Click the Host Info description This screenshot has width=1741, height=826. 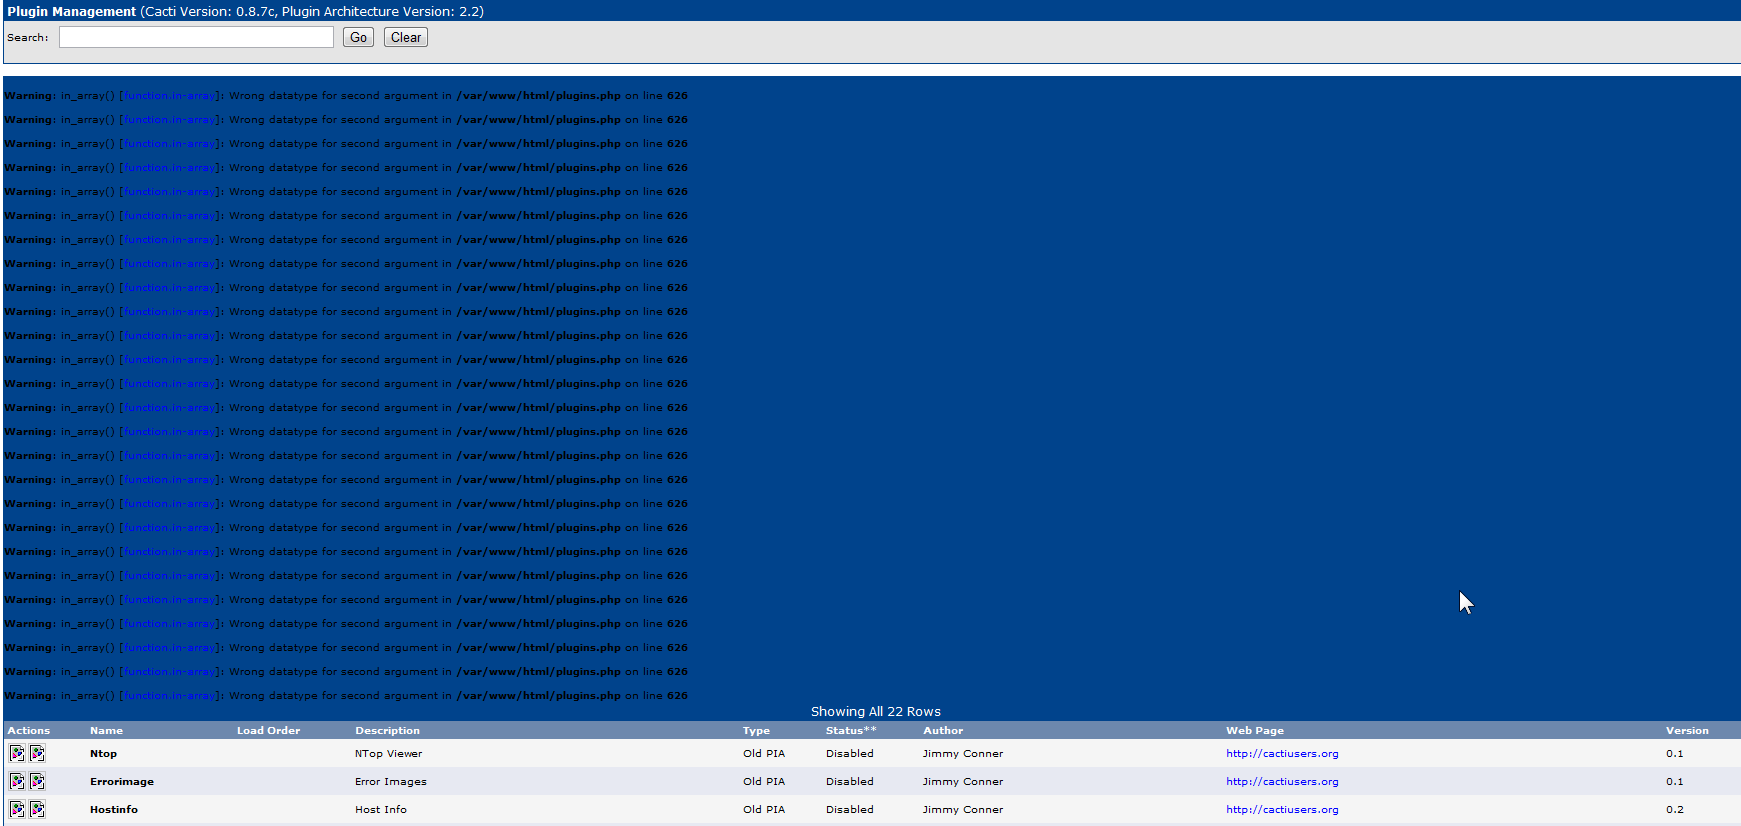[x=381, y=810]
